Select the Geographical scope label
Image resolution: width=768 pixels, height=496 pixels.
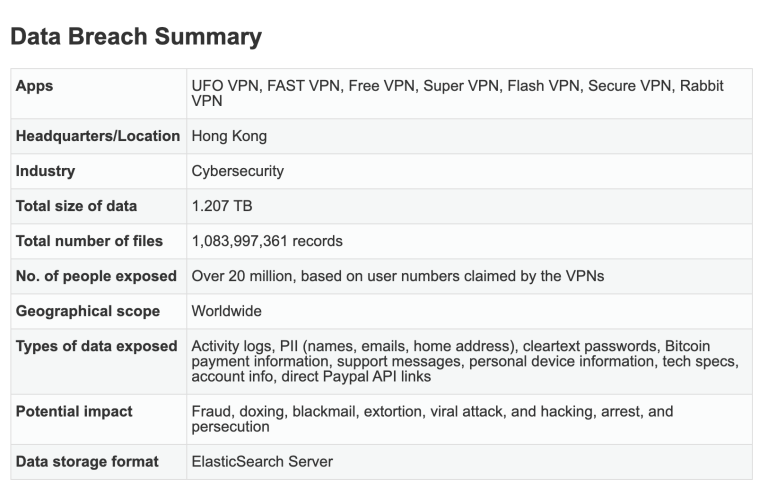88,311
